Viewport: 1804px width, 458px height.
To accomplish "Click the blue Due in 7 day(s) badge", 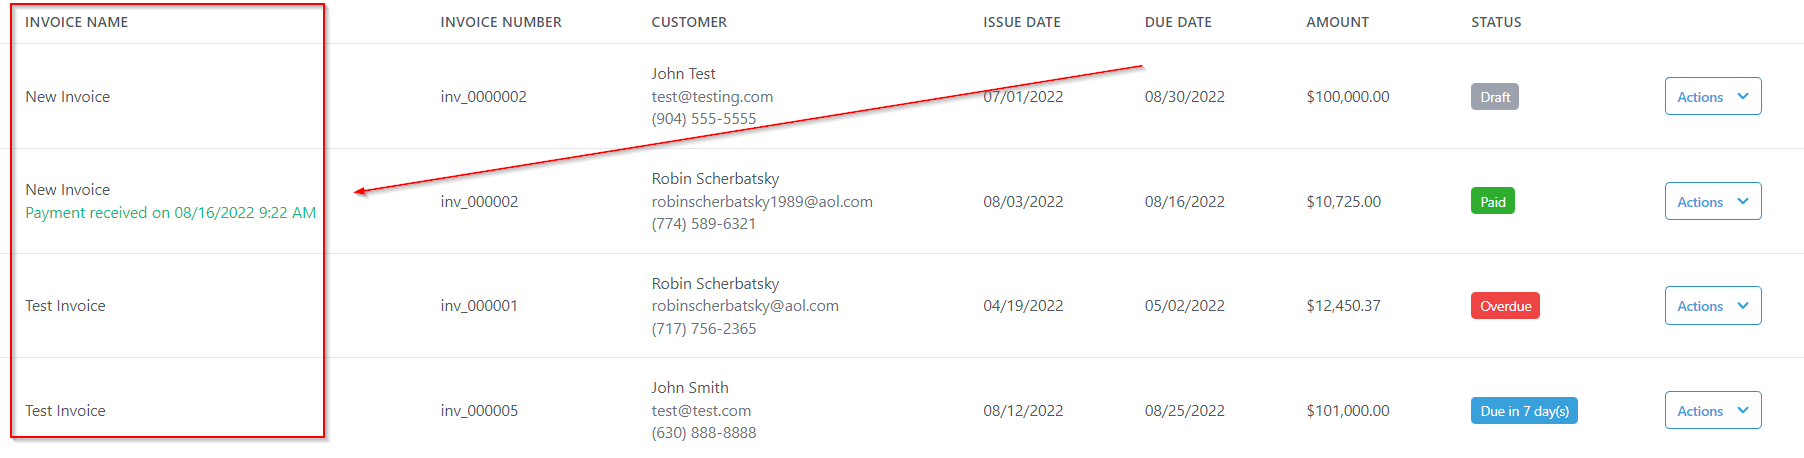I will tap(1523, 411).
